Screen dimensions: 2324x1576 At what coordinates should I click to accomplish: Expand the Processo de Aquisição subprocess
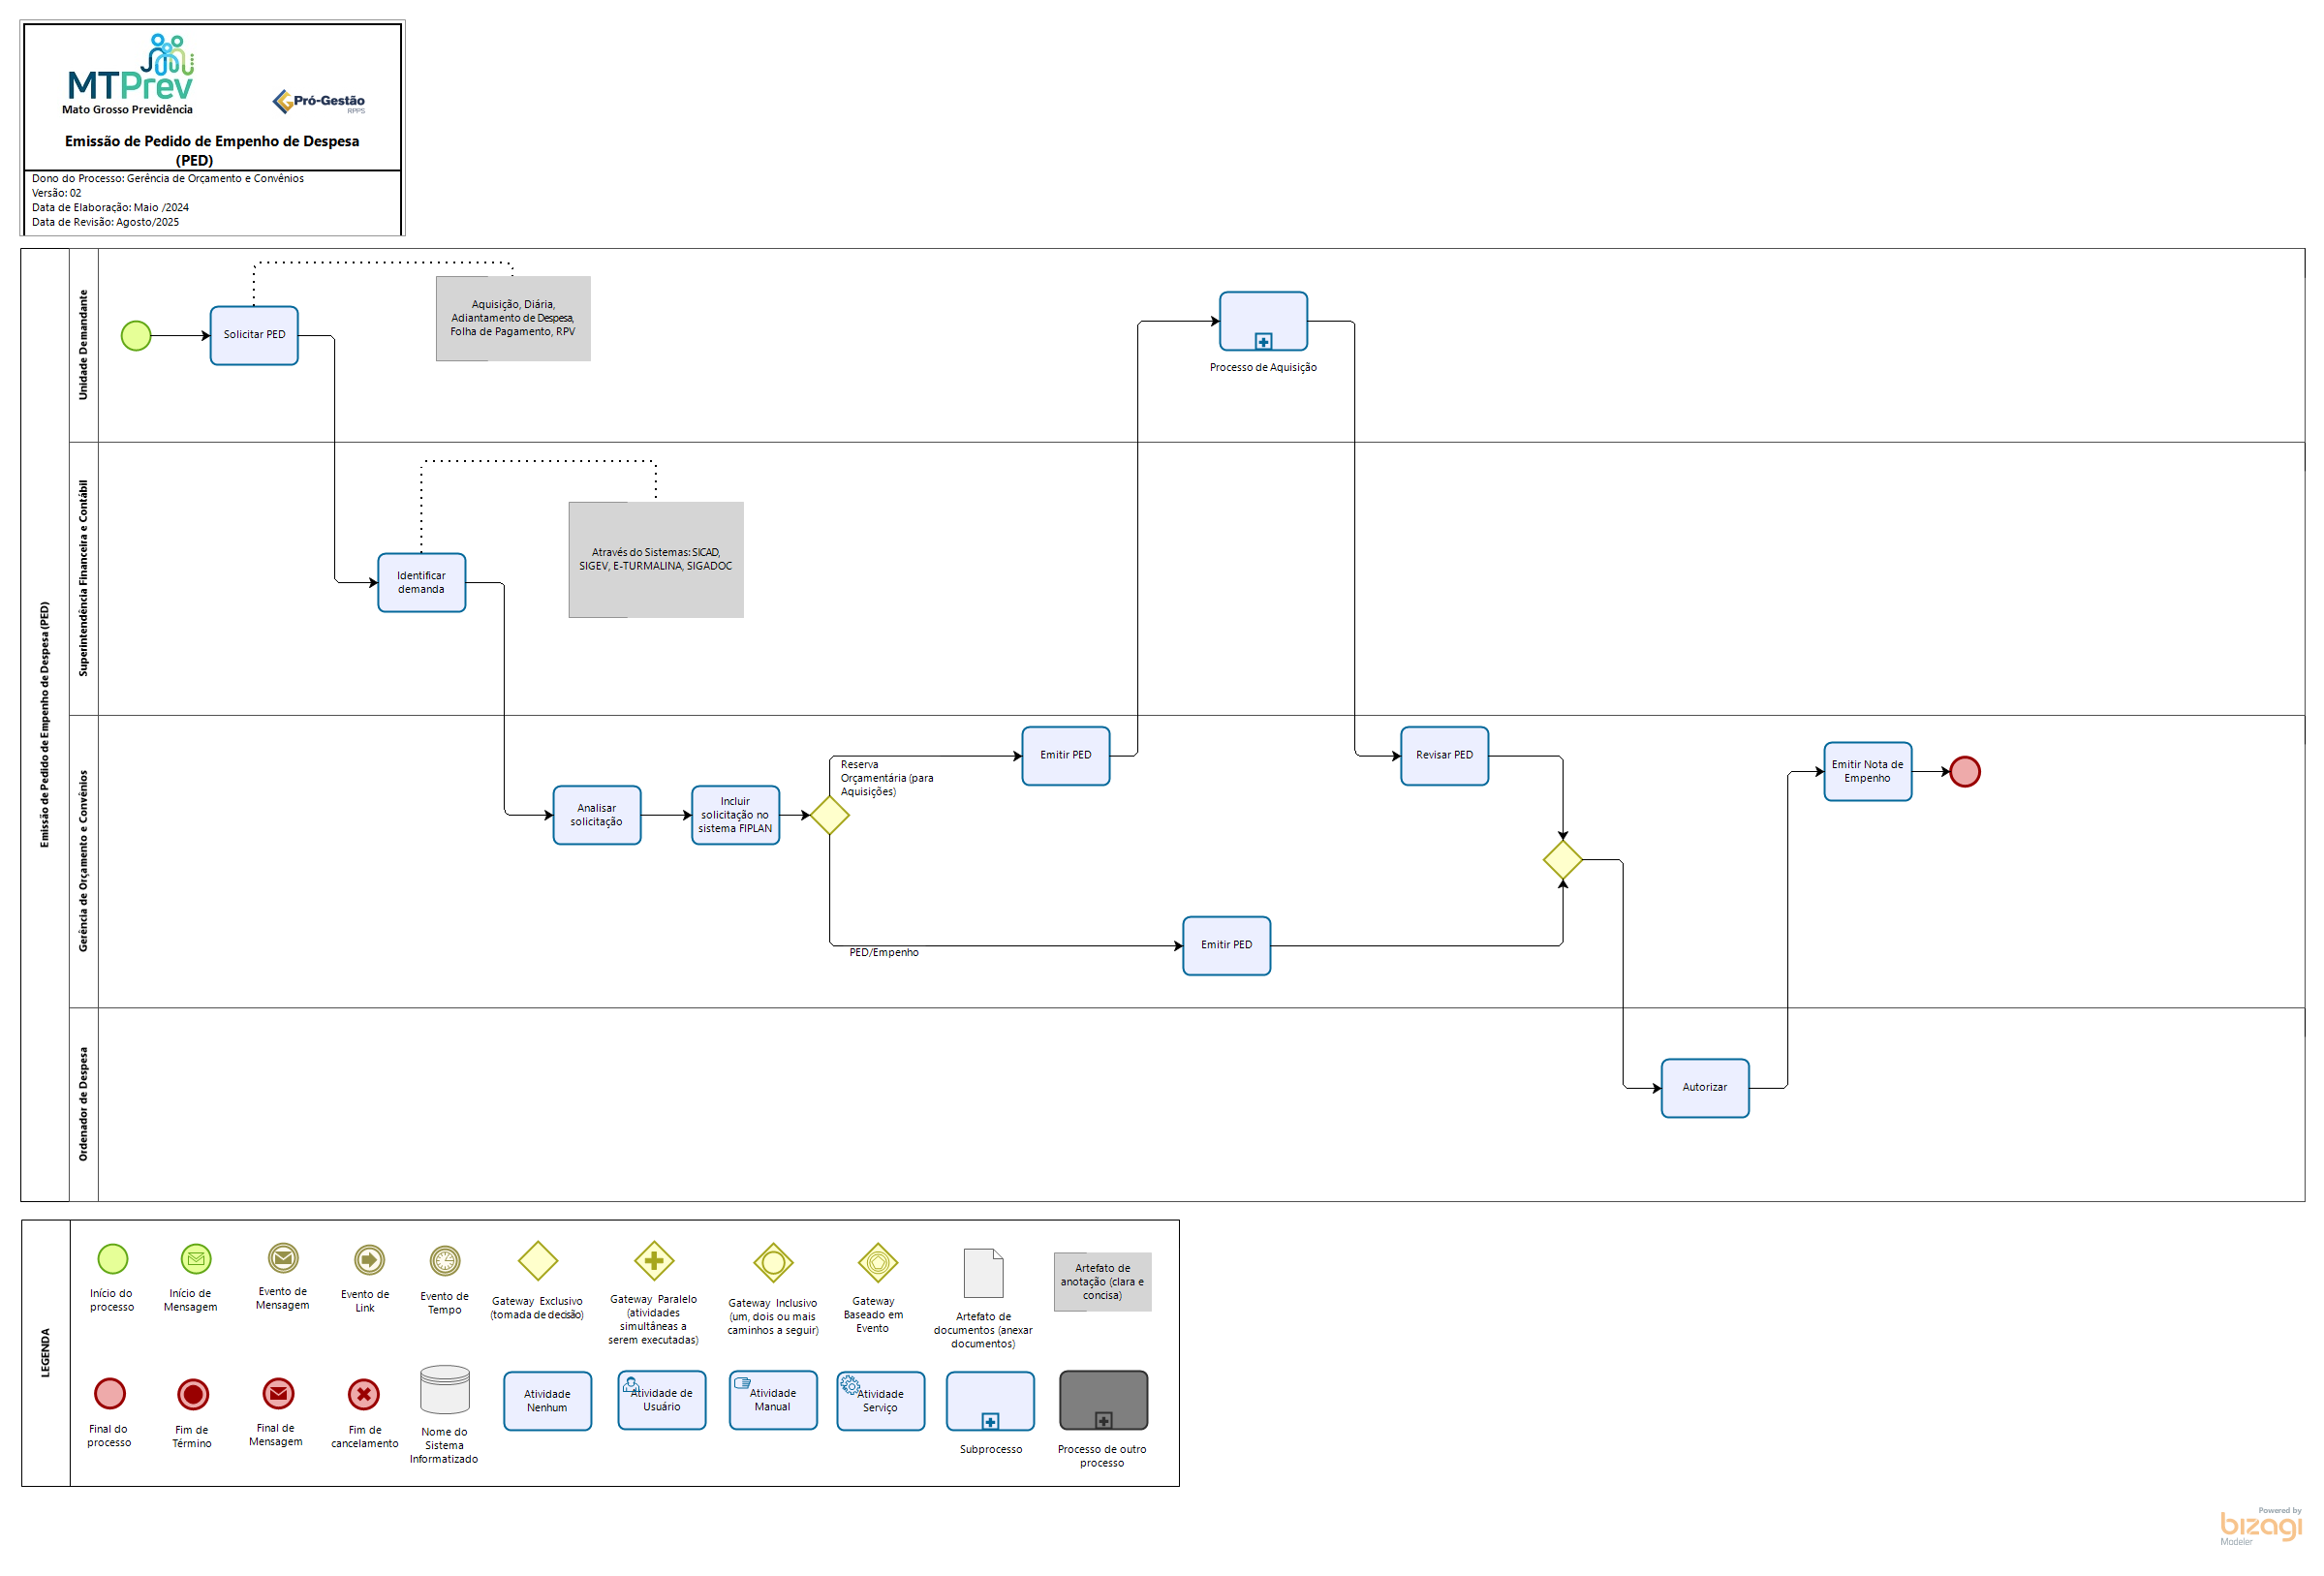(1263, 342)
